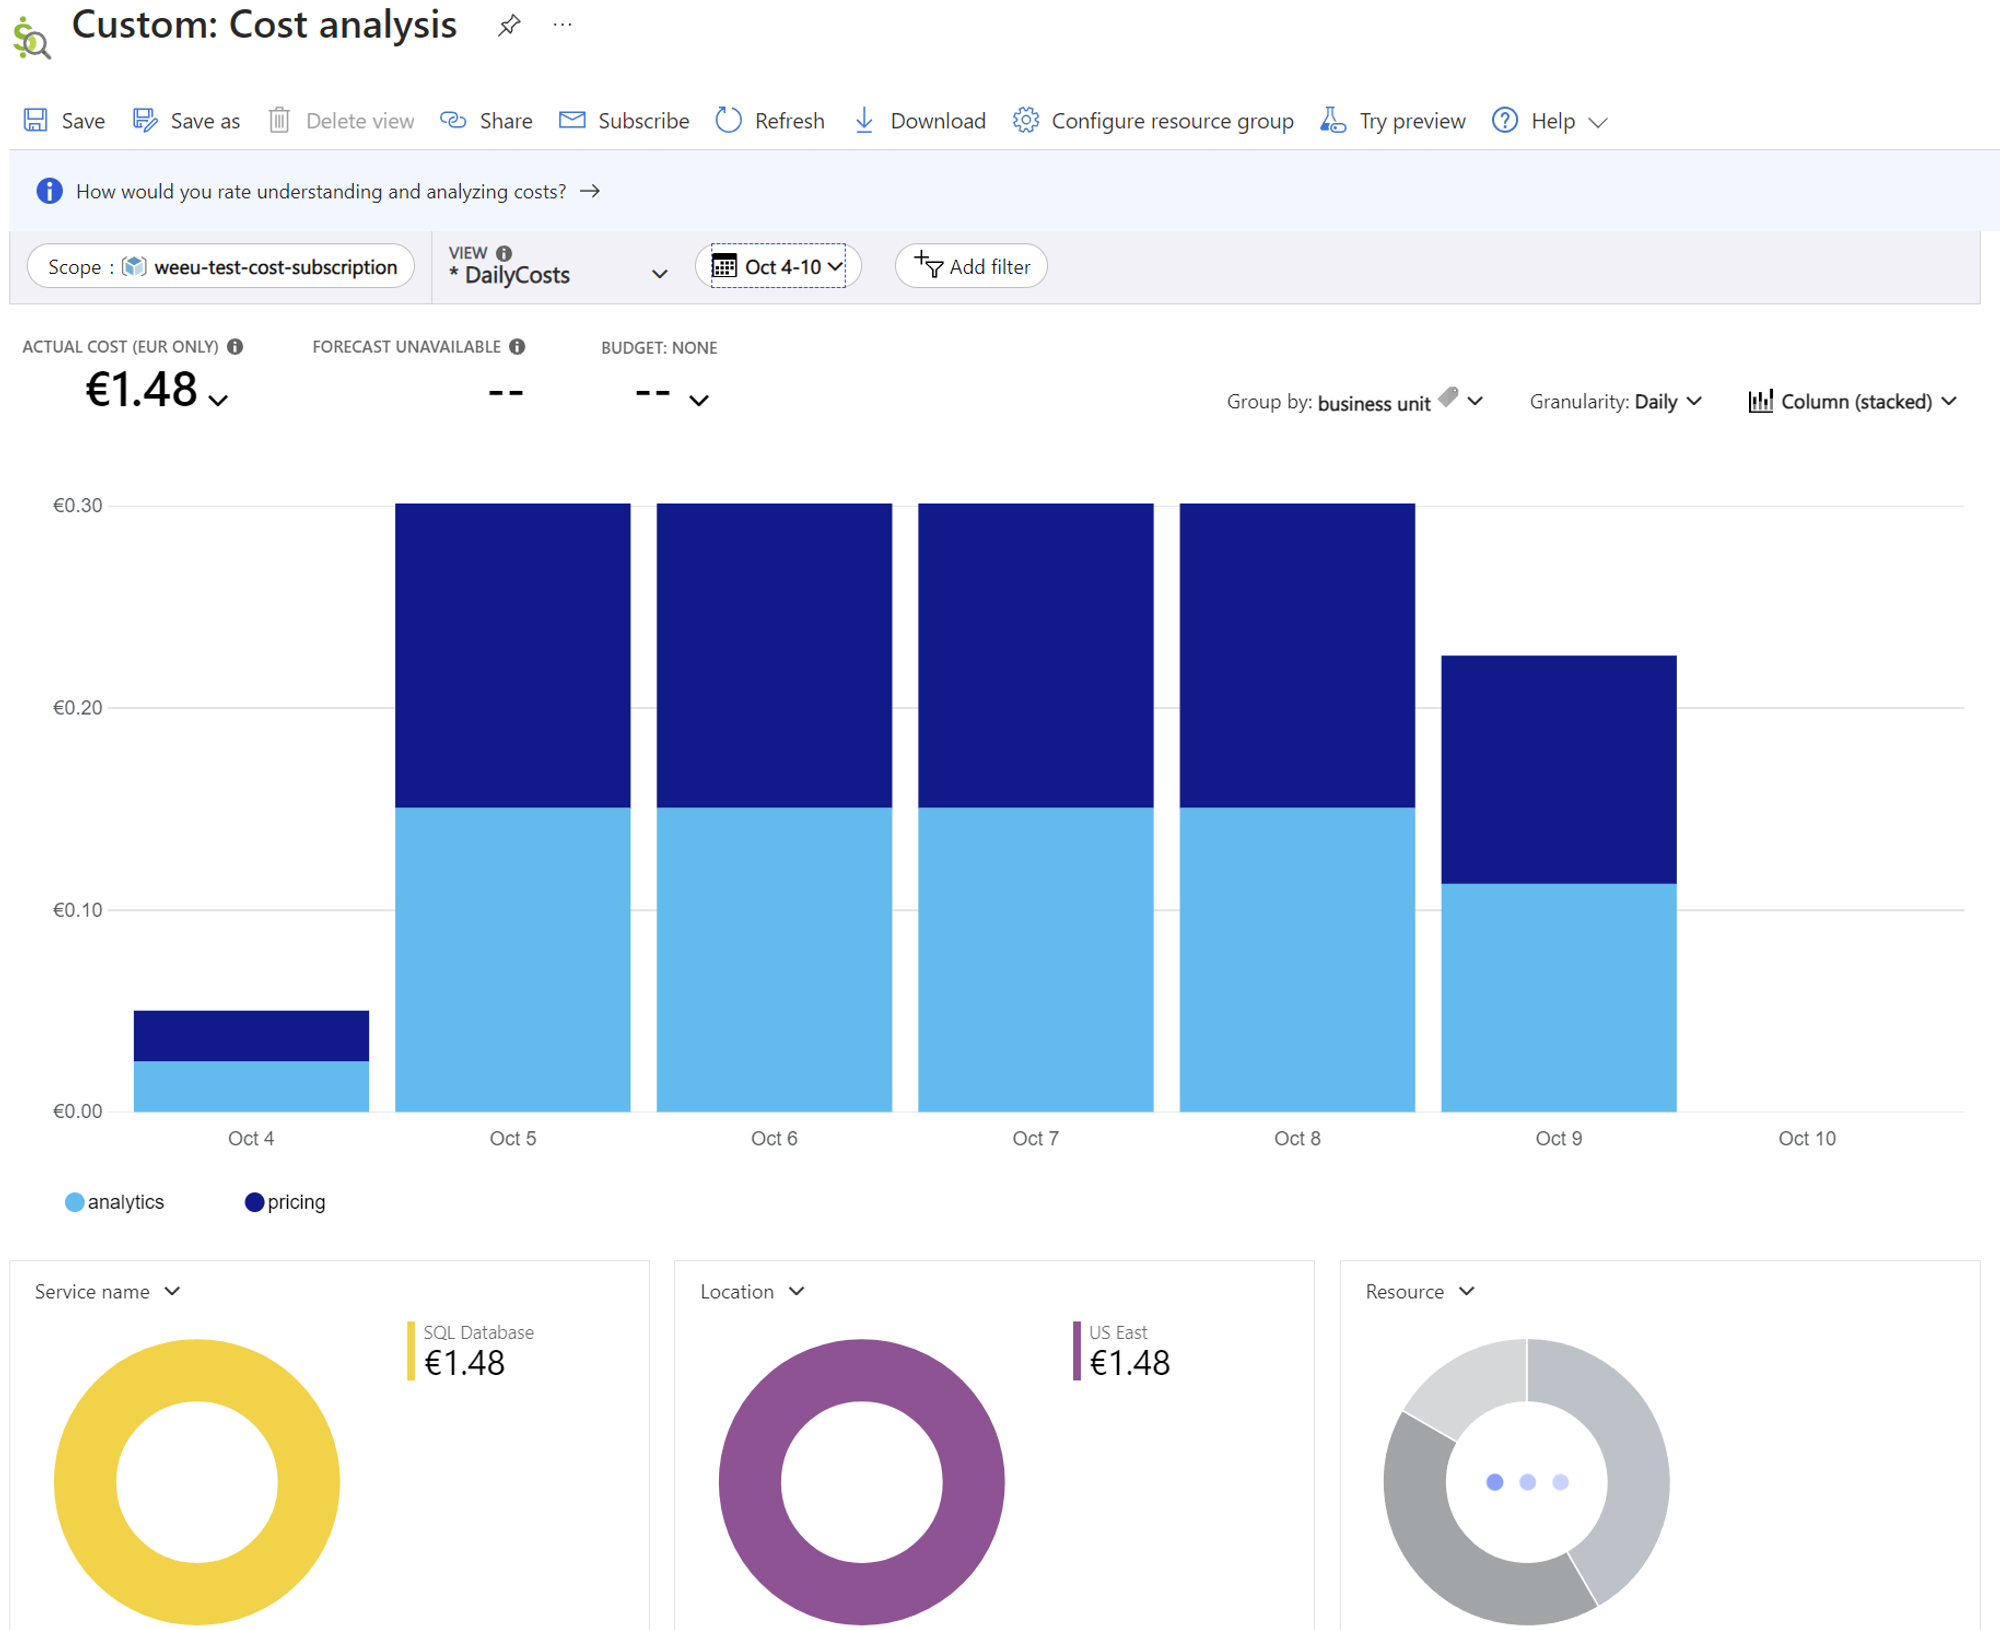2000x1630 pixels.
Task: Click the Refresh circular arrow icon
Action: point(728,120)
